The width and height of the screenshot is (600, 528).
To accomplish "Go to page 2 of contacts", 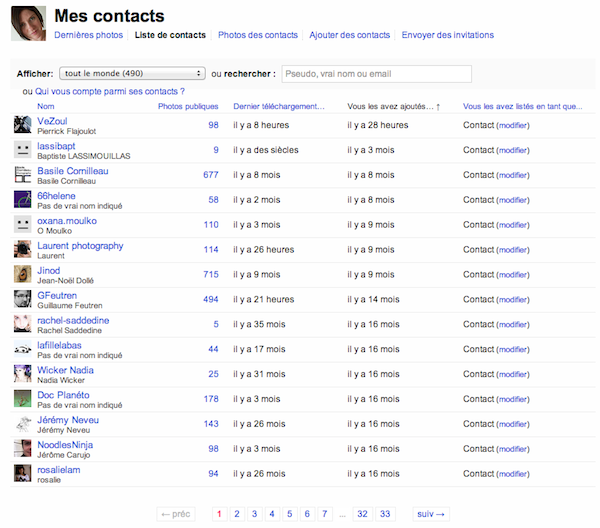I will click(x=237, y=514).
